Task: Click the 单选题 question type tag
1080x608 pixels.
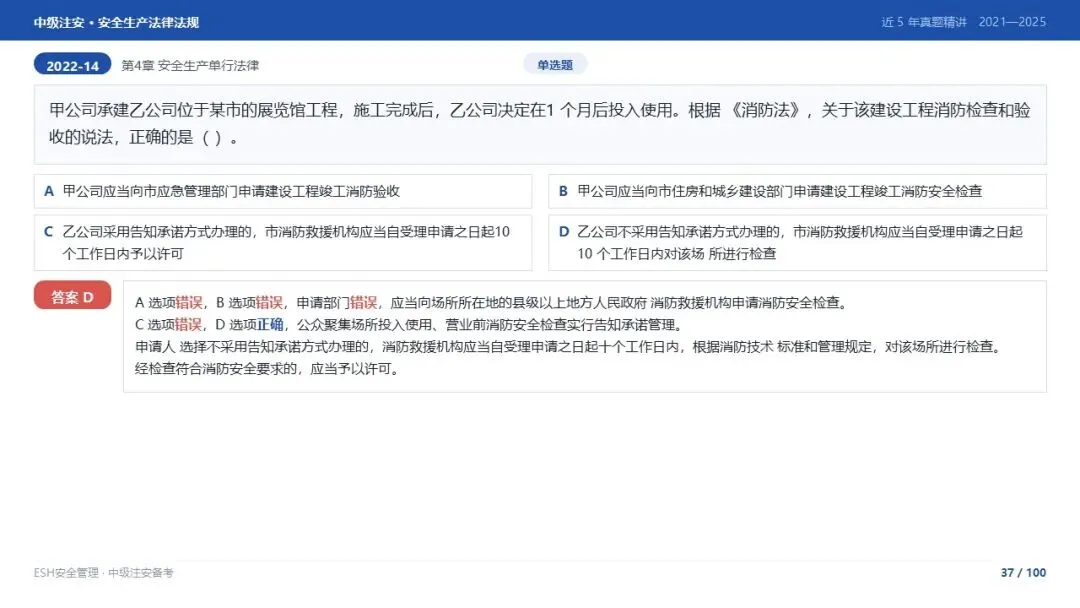Action: (555, 65)
